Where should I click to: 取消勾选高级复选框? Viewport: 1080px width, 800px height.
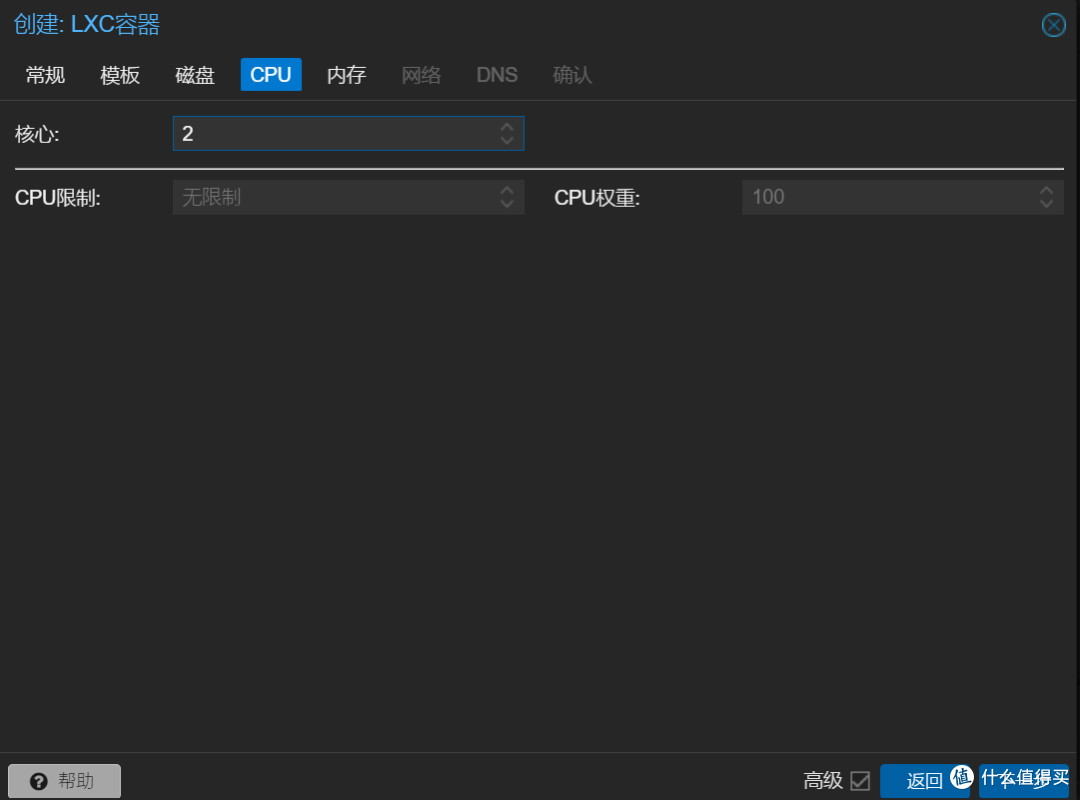(862, 780)
